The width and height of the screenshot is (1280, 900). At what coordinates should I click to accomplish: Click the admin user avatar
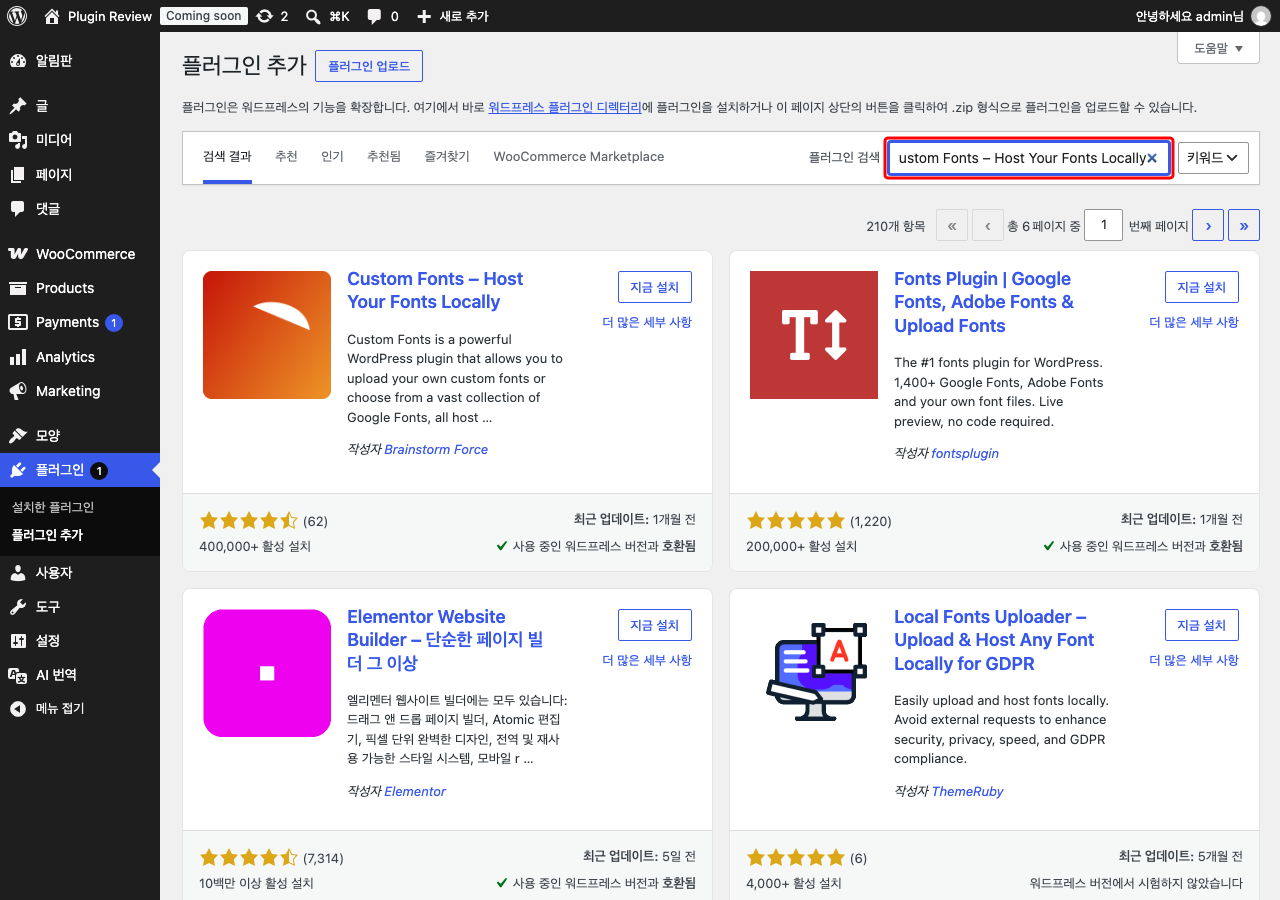pos(1261,16)
